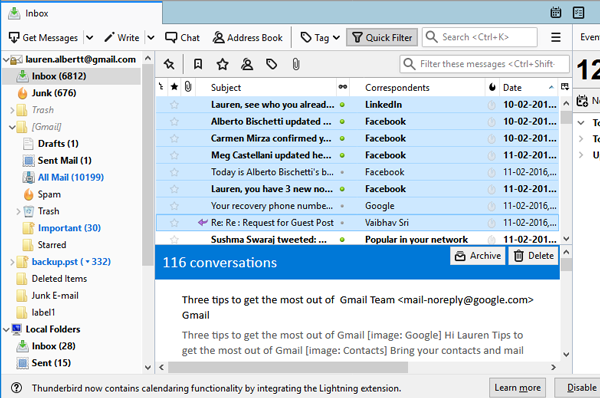Toggle the Quick Filter button
Screen dimensions: 600x398
pyautogui.click(x=382, y=38)
